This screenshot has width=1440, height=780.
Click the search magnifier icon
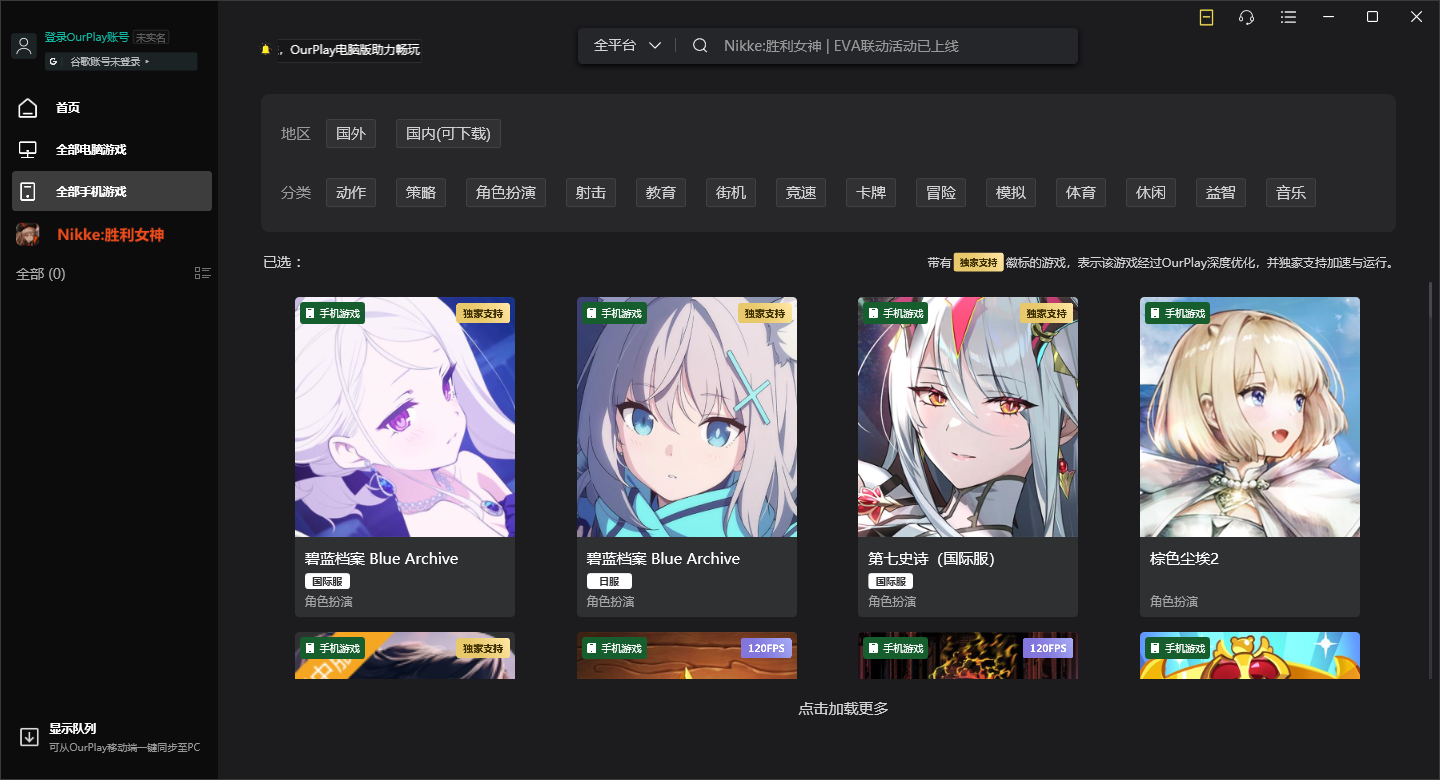699,45
